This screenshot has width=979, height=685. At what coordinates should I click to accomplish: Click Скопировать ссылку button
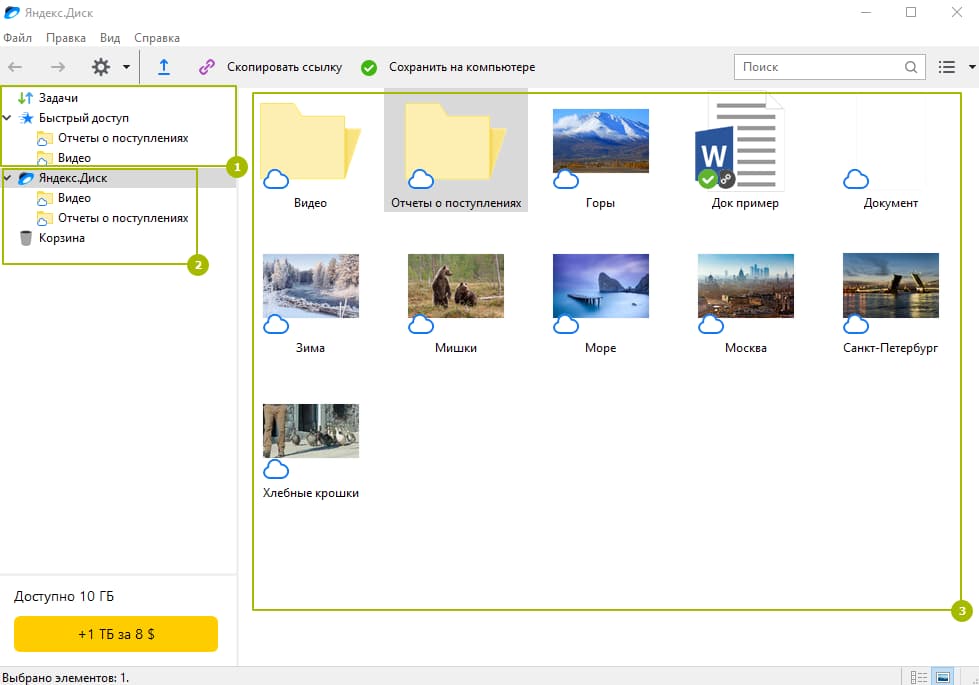[270, 67]
